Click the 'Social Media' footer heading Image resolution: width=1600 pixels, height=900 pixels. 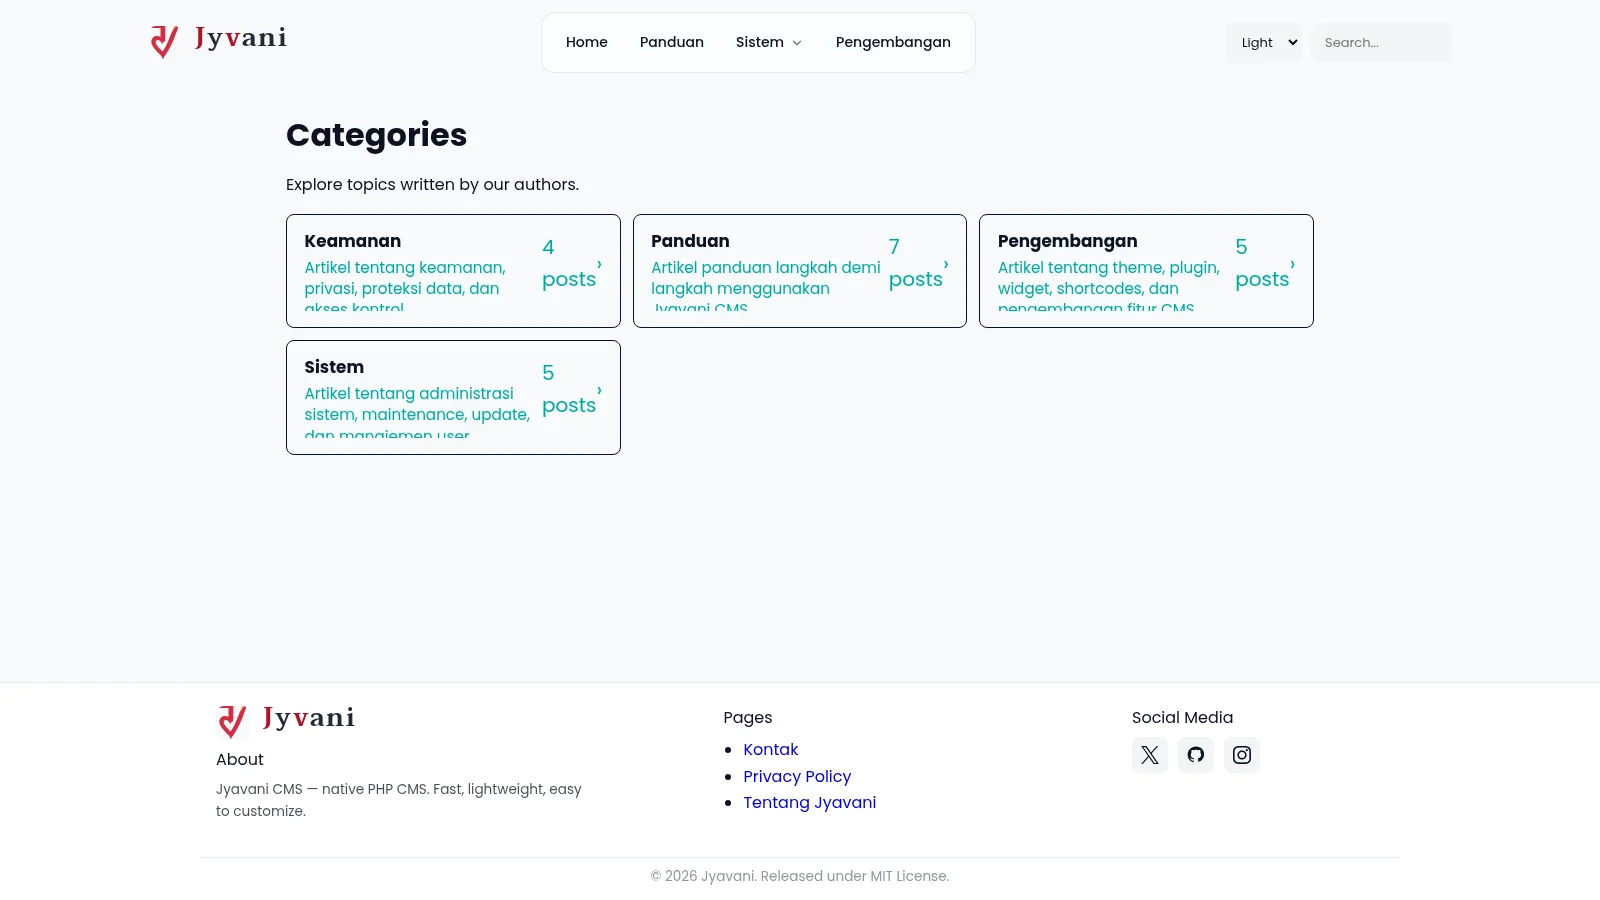click(x=1182, y=717)
